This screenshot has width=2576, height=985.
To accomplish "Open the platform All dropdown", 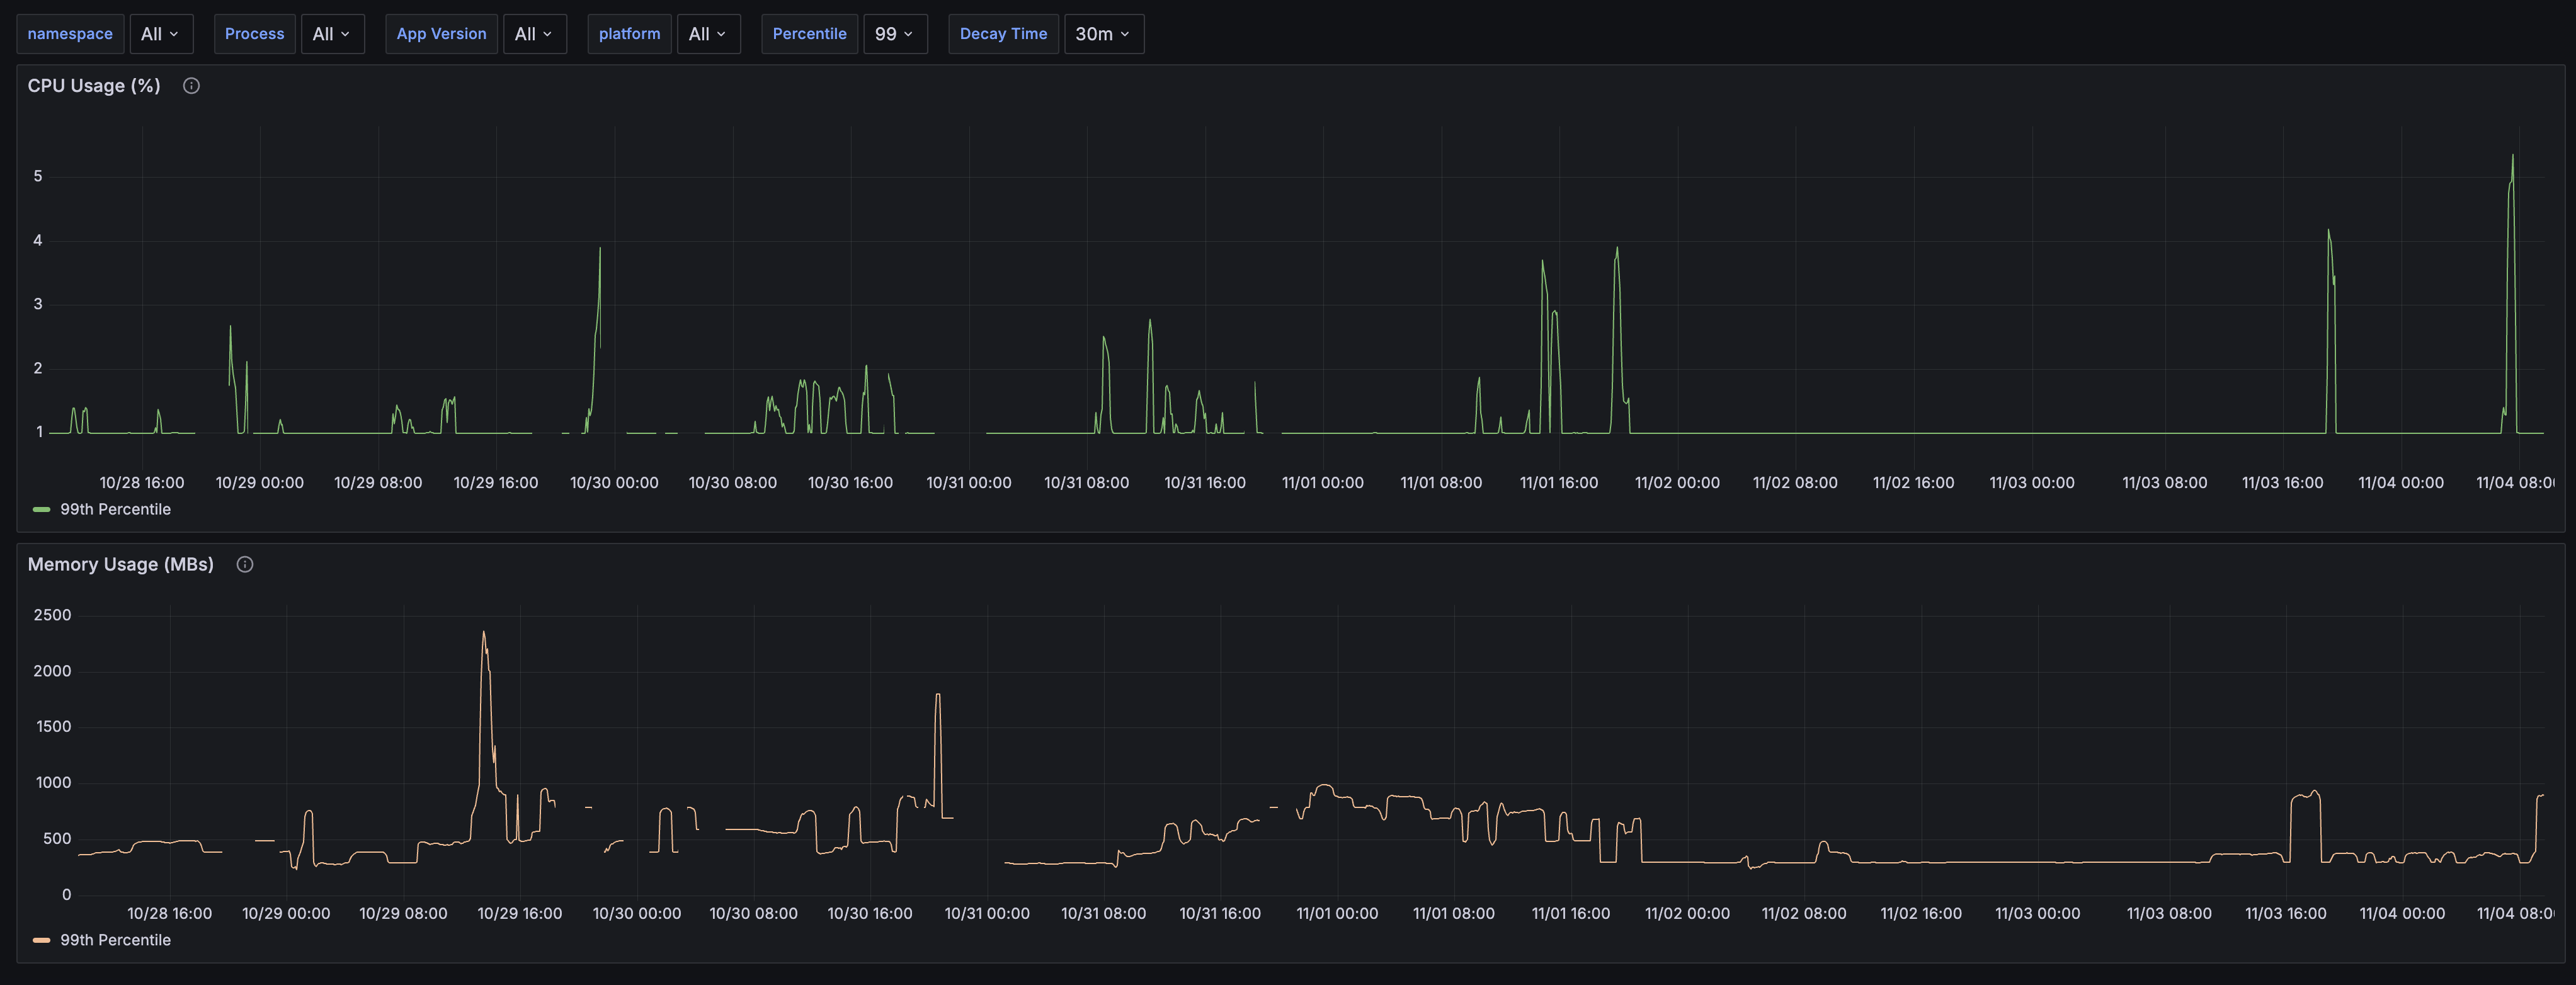I will [x=708, y=34].
